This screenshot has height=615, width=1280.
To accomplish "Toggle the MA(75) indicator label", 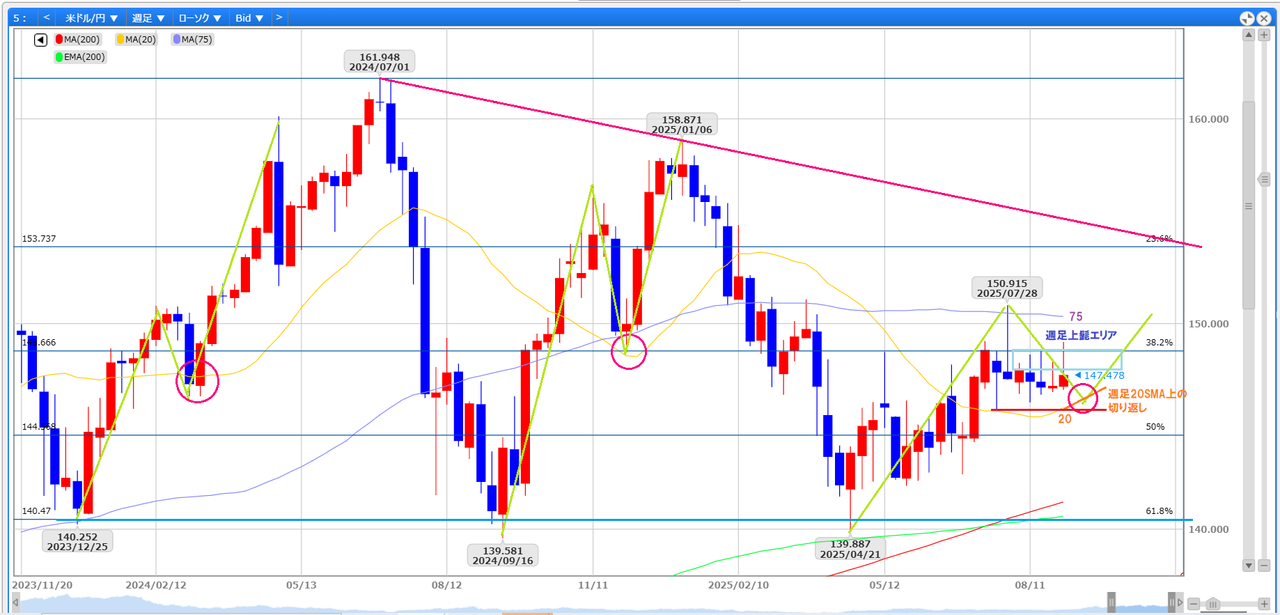I will pyautogui.click(x=195, y=40).
